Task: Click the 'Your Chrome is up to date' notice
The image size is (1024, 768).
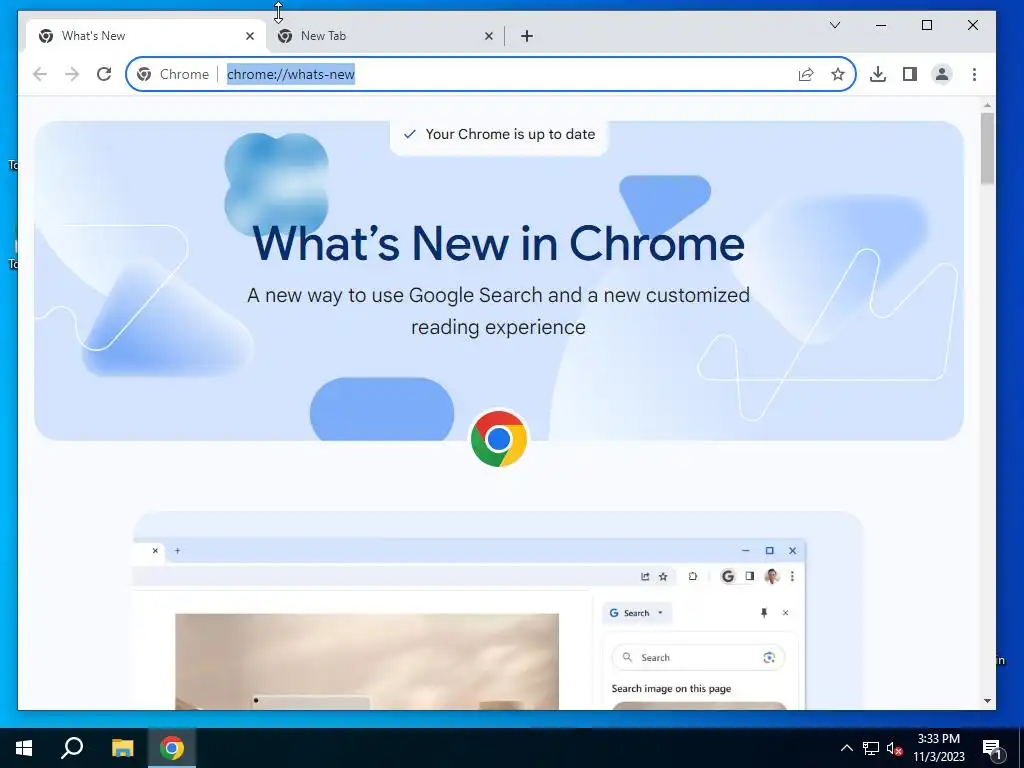Action: point(499,135)
